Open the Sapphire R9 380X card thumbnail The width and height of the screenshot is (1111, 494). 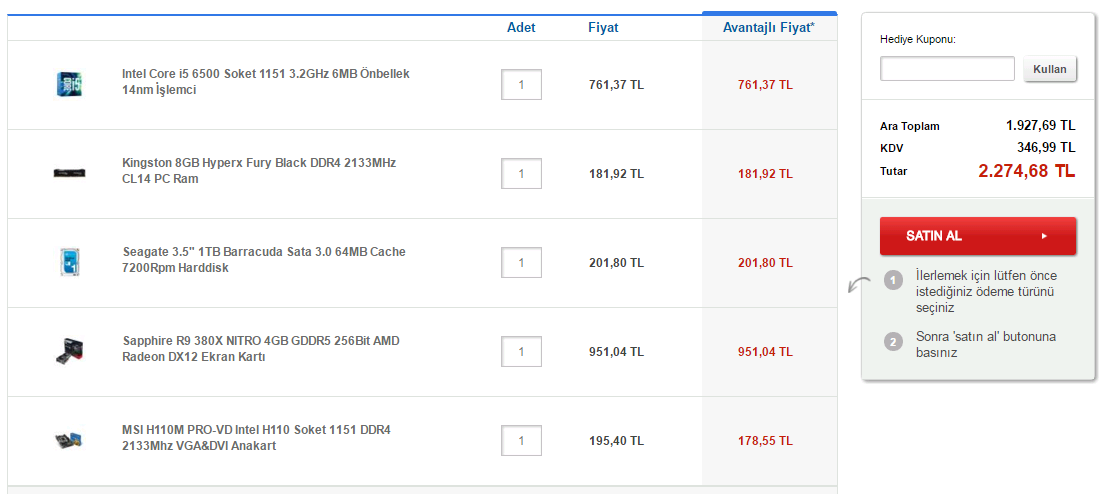tap(69, 351)
